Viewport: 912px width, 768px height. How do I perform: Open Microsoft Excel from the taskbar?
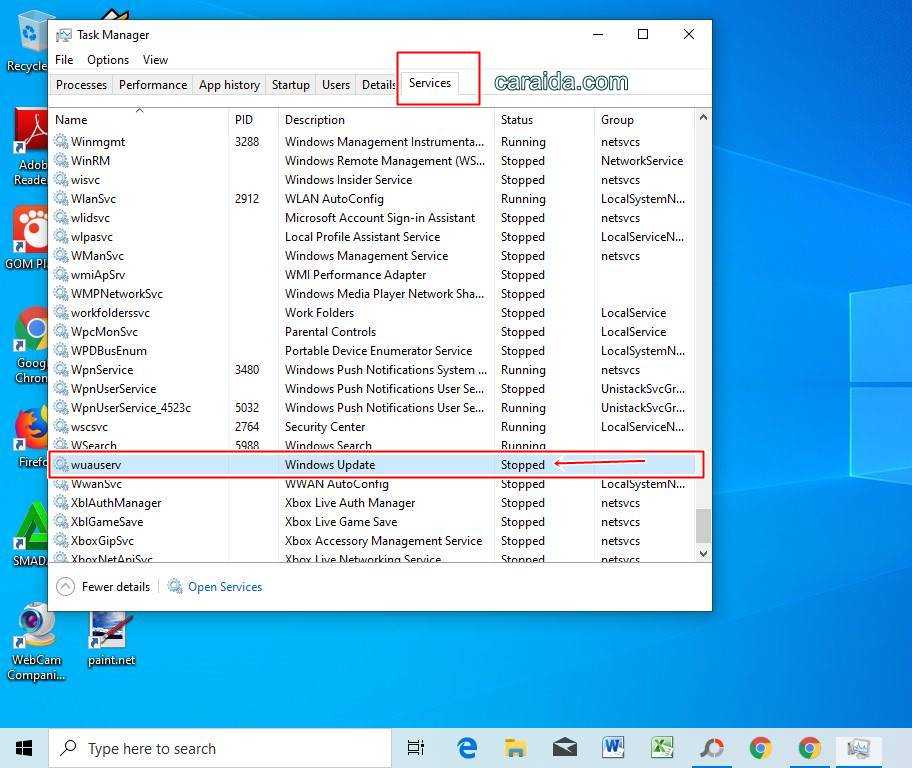(x=662, y=748)
